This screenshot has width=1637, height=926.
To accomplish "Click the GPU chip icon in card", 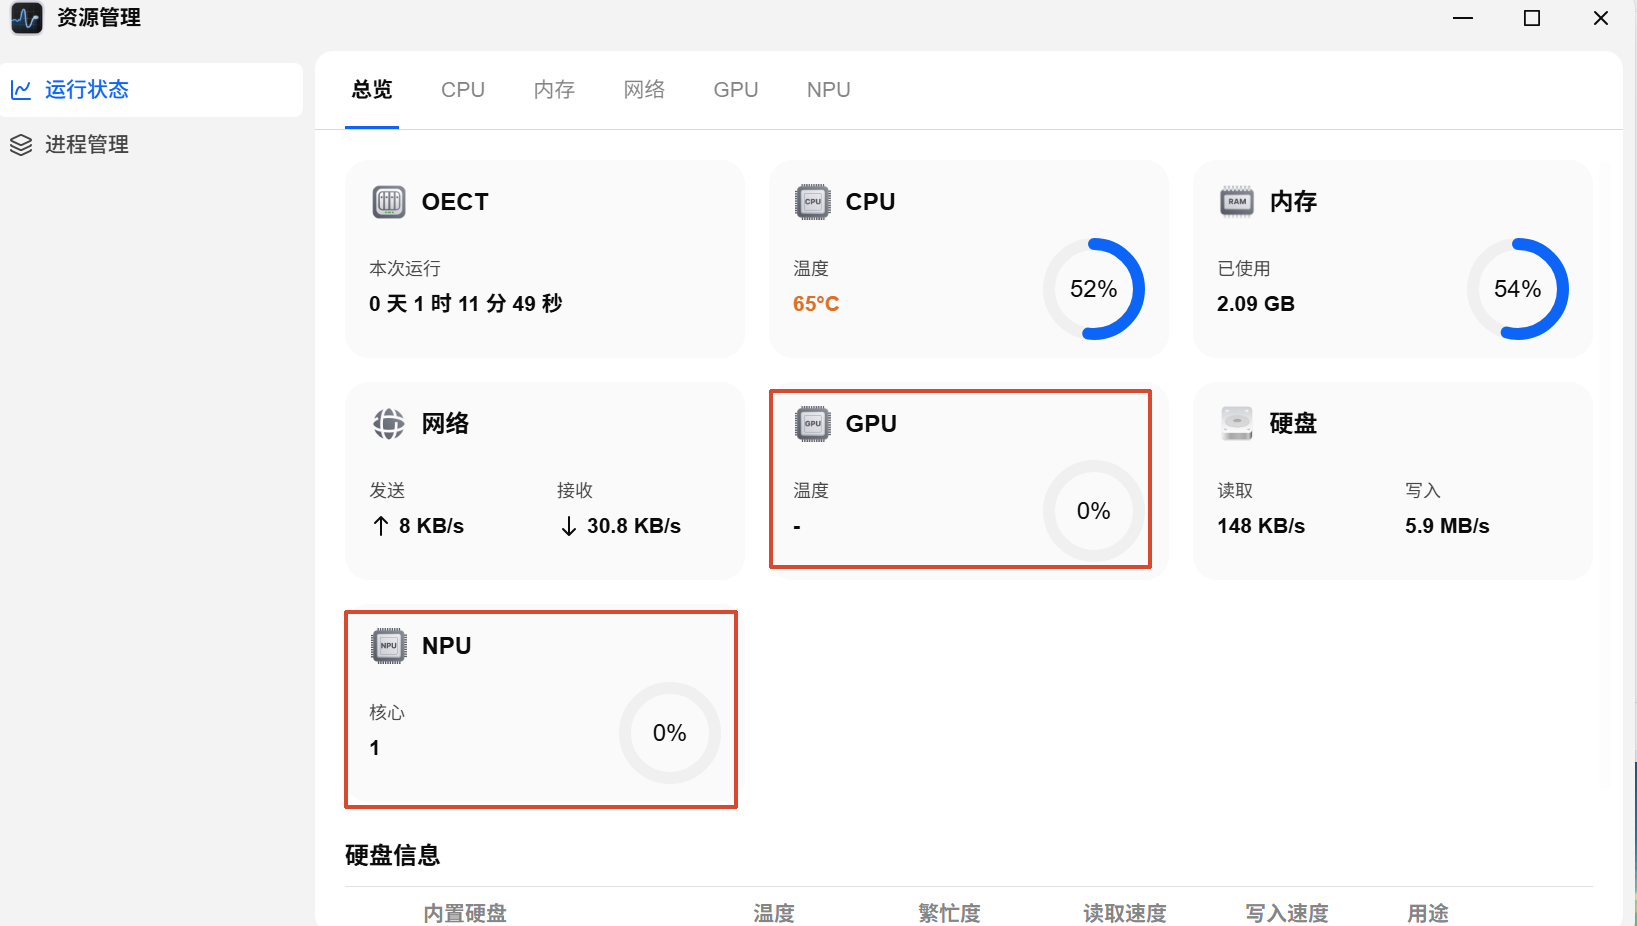I will pos(813,424).
